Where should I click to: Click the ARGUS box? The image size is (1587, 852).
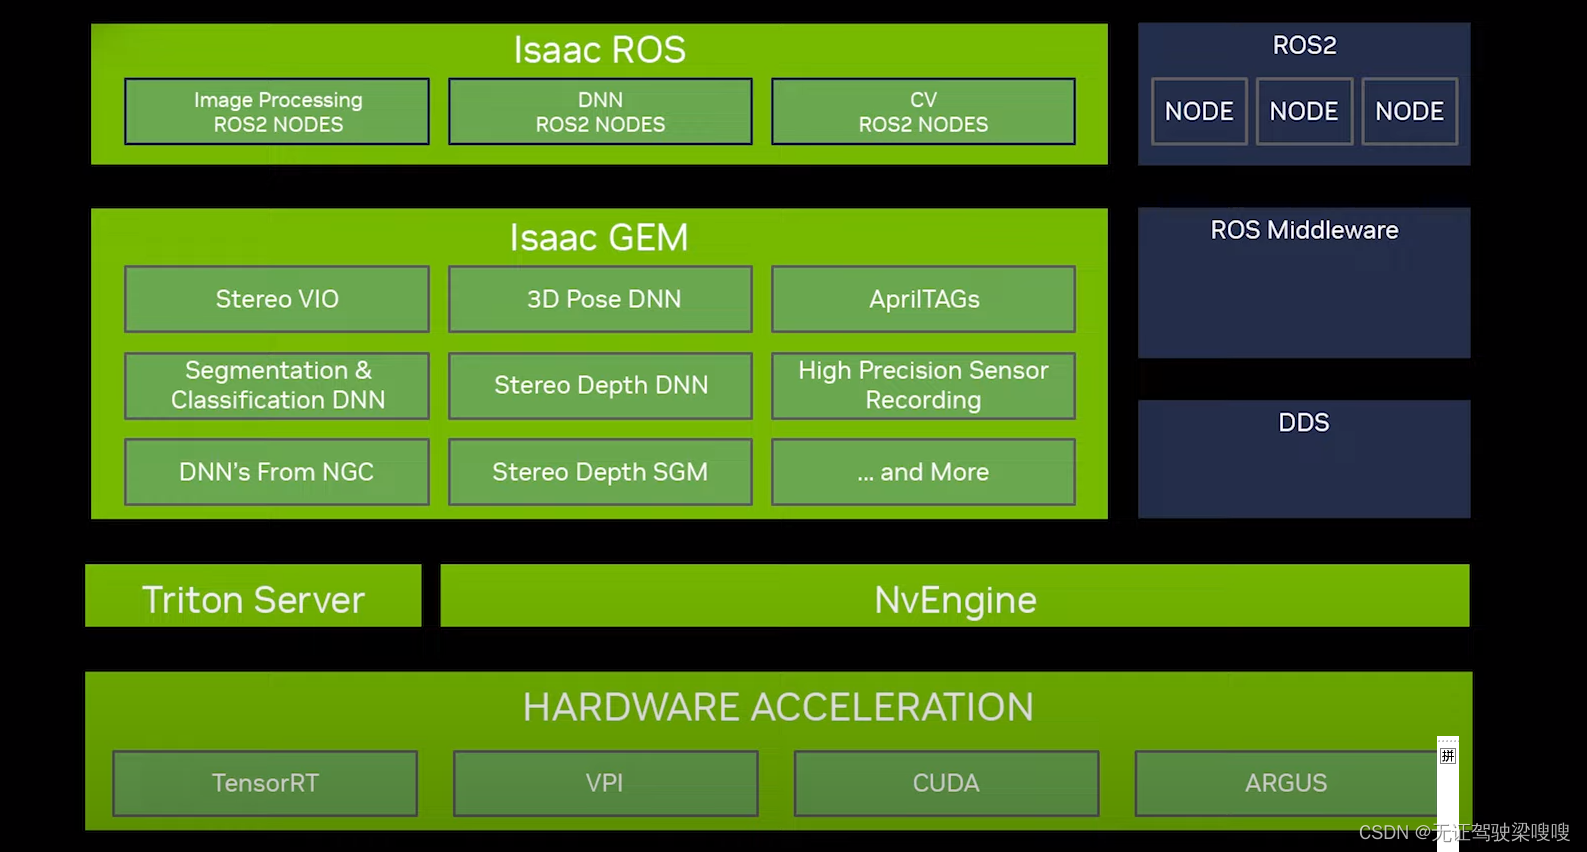(1286, 783)
